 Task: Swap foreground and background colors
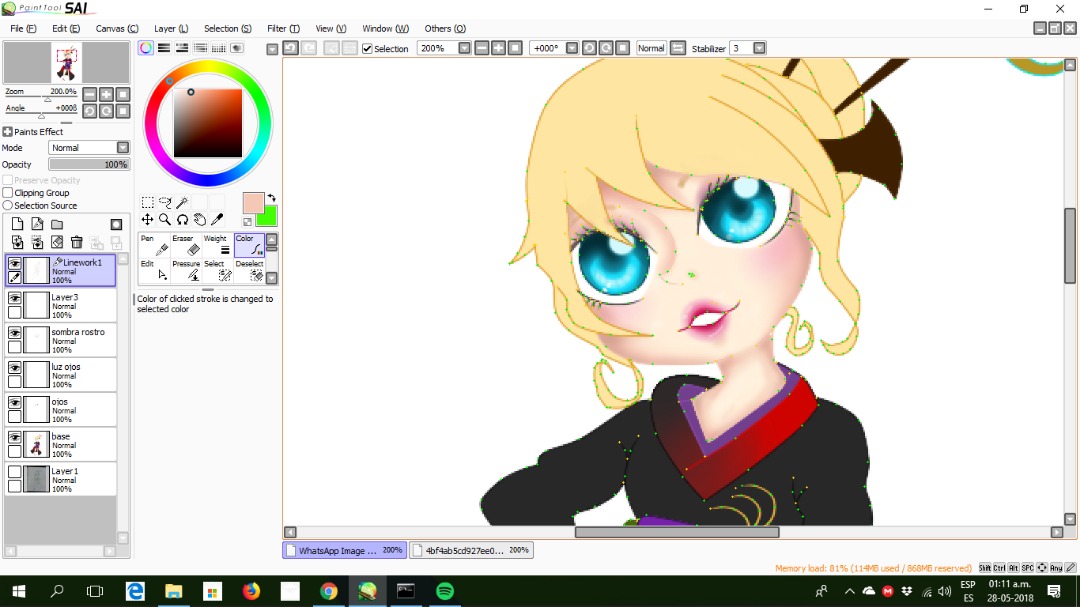pyautogui.click(x=271, y=198)
